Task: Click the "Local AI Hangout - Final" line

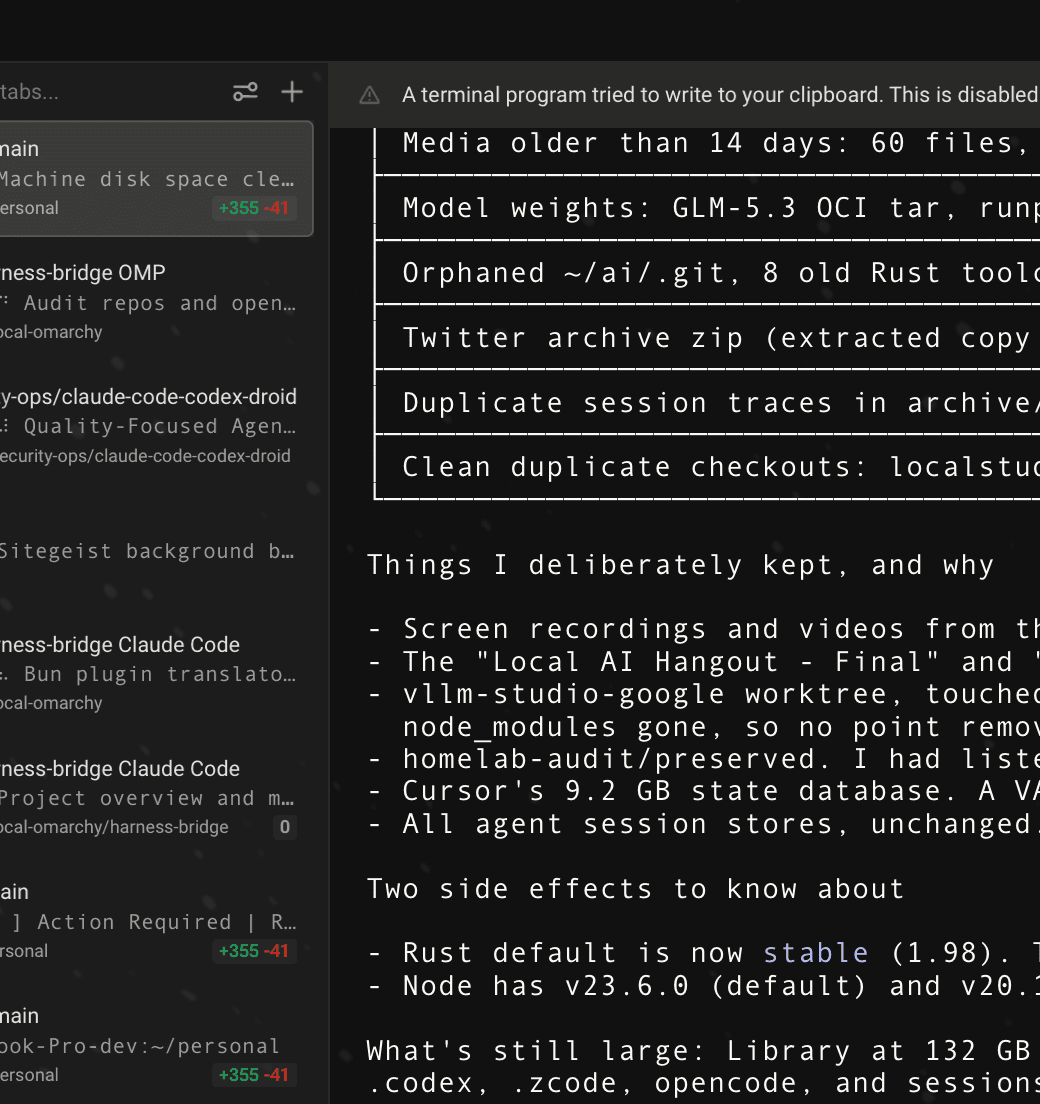Action: [x=703, y=662]
